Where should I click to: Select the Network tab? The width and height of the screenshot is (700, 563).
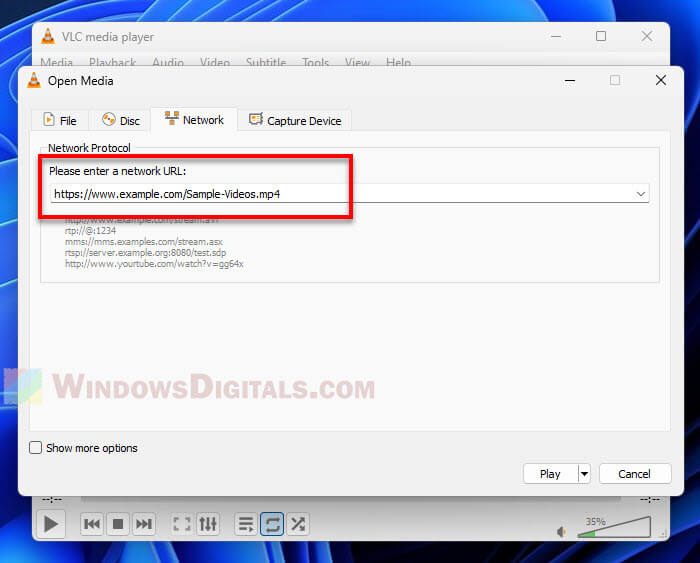coord(194,120)
